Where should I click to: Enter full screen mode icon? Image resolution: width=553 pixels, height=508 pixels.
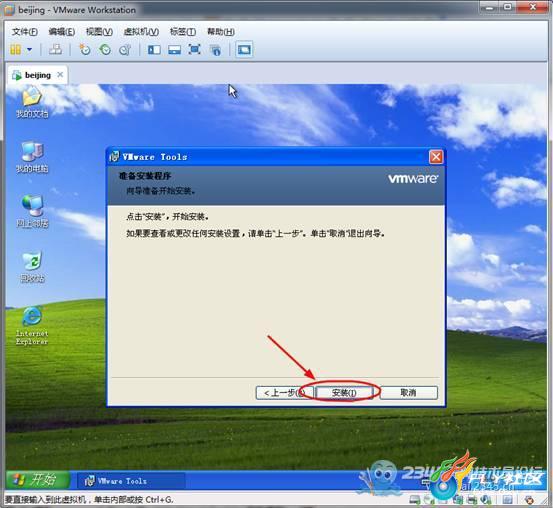(195, 50)
